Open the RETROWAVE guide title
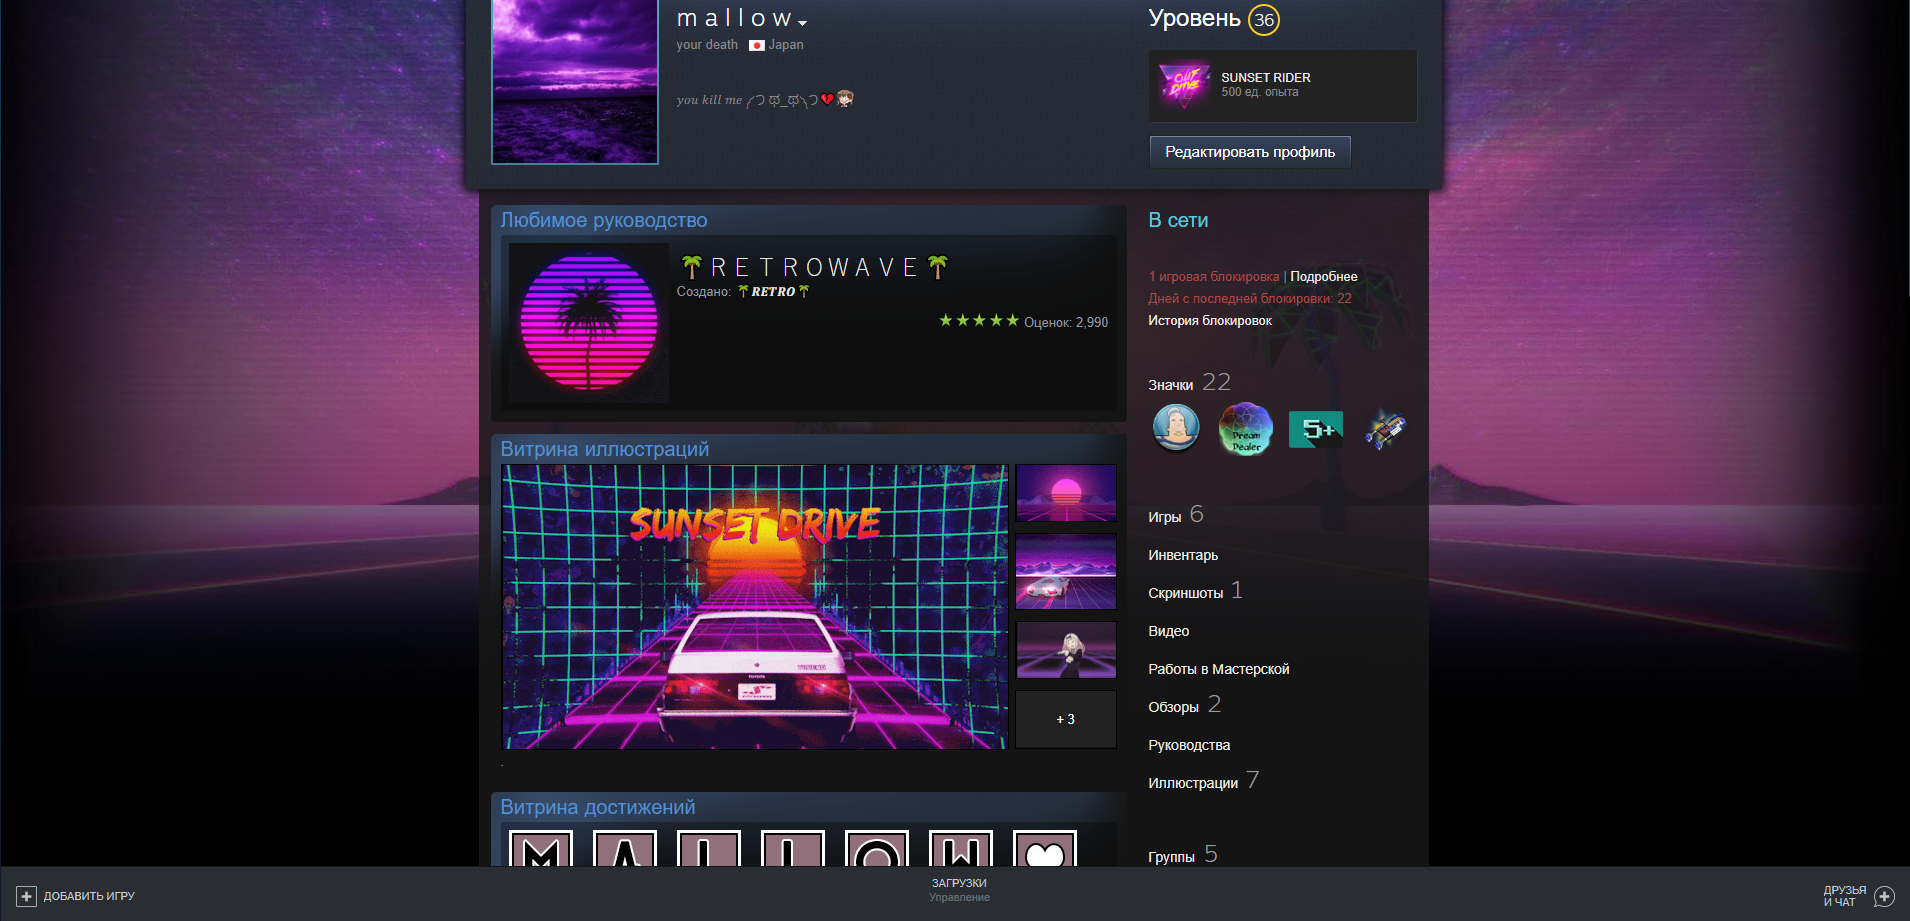This screenshot has width=1910, height=921. click(814, 267)
